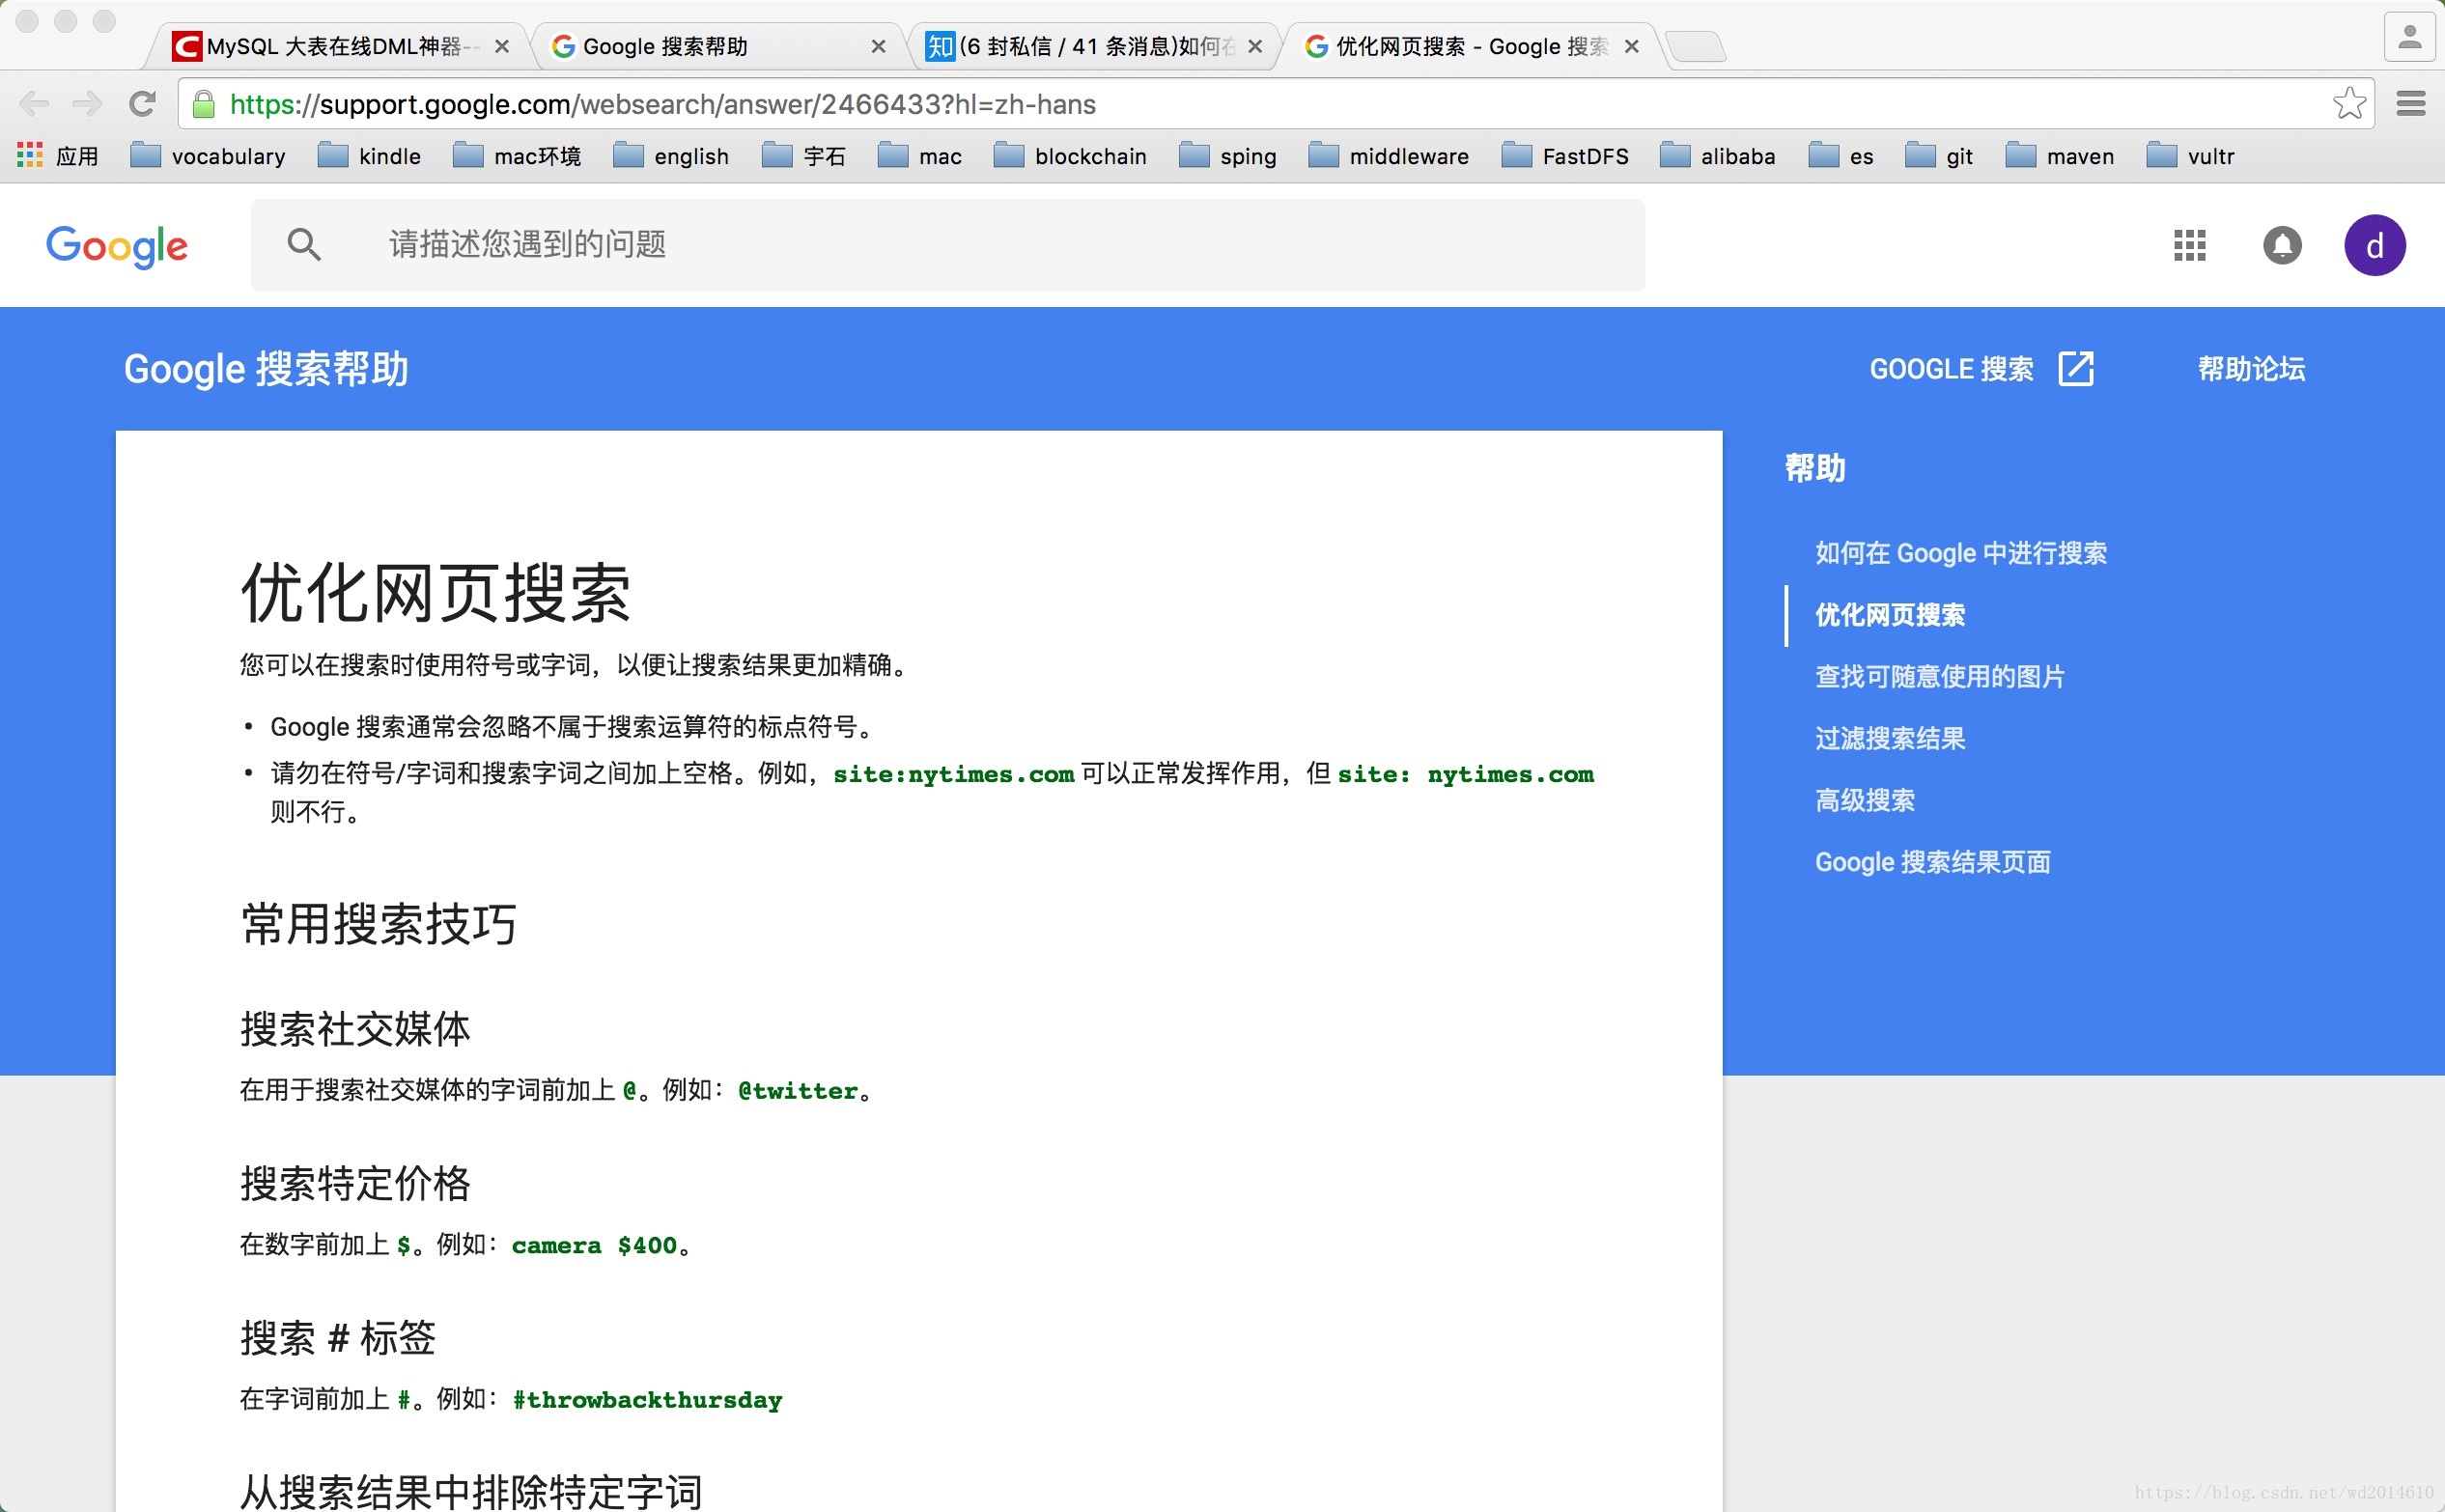Screen dimensions: 2445x1512
Task: Click the browser back arrow
Action: (34, 103)
